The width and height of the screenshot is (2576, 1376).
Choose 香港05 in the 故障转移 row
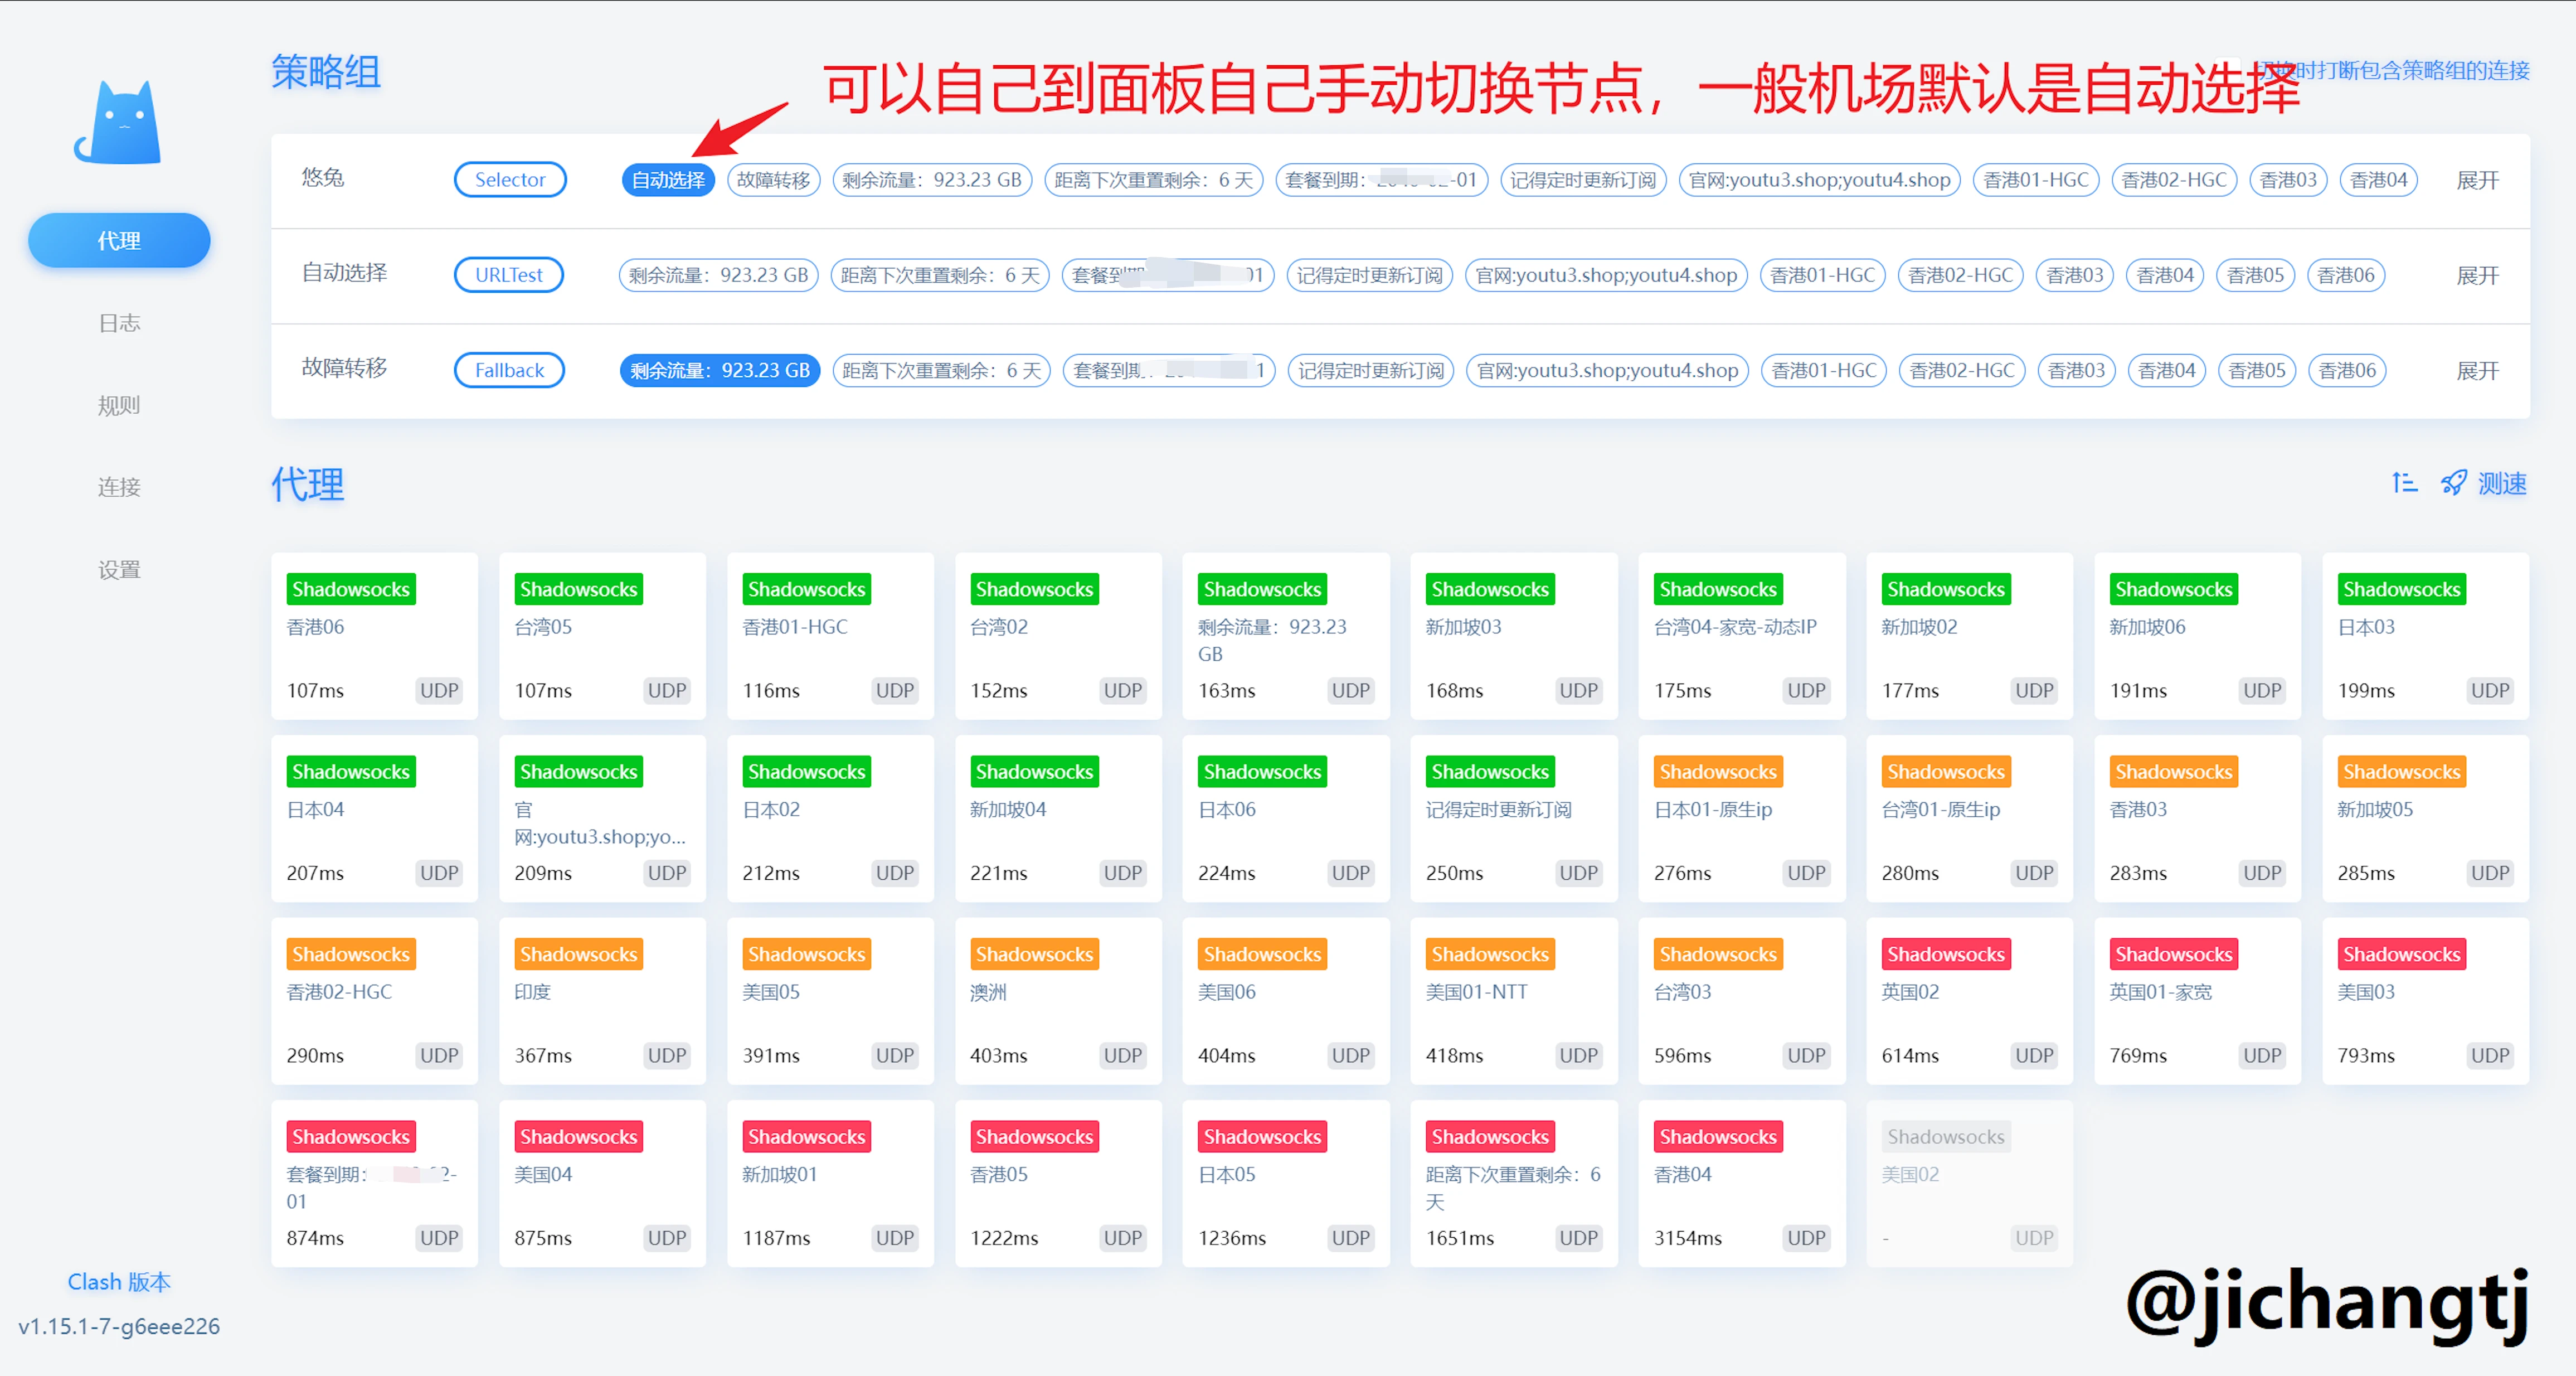point(2256,371)
